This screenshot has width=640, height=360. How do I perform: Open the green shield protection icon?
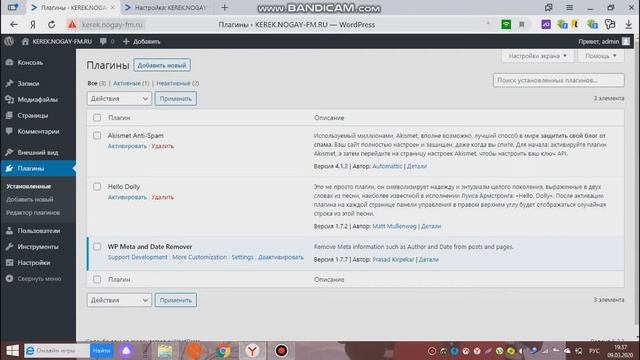coord(506,24)
